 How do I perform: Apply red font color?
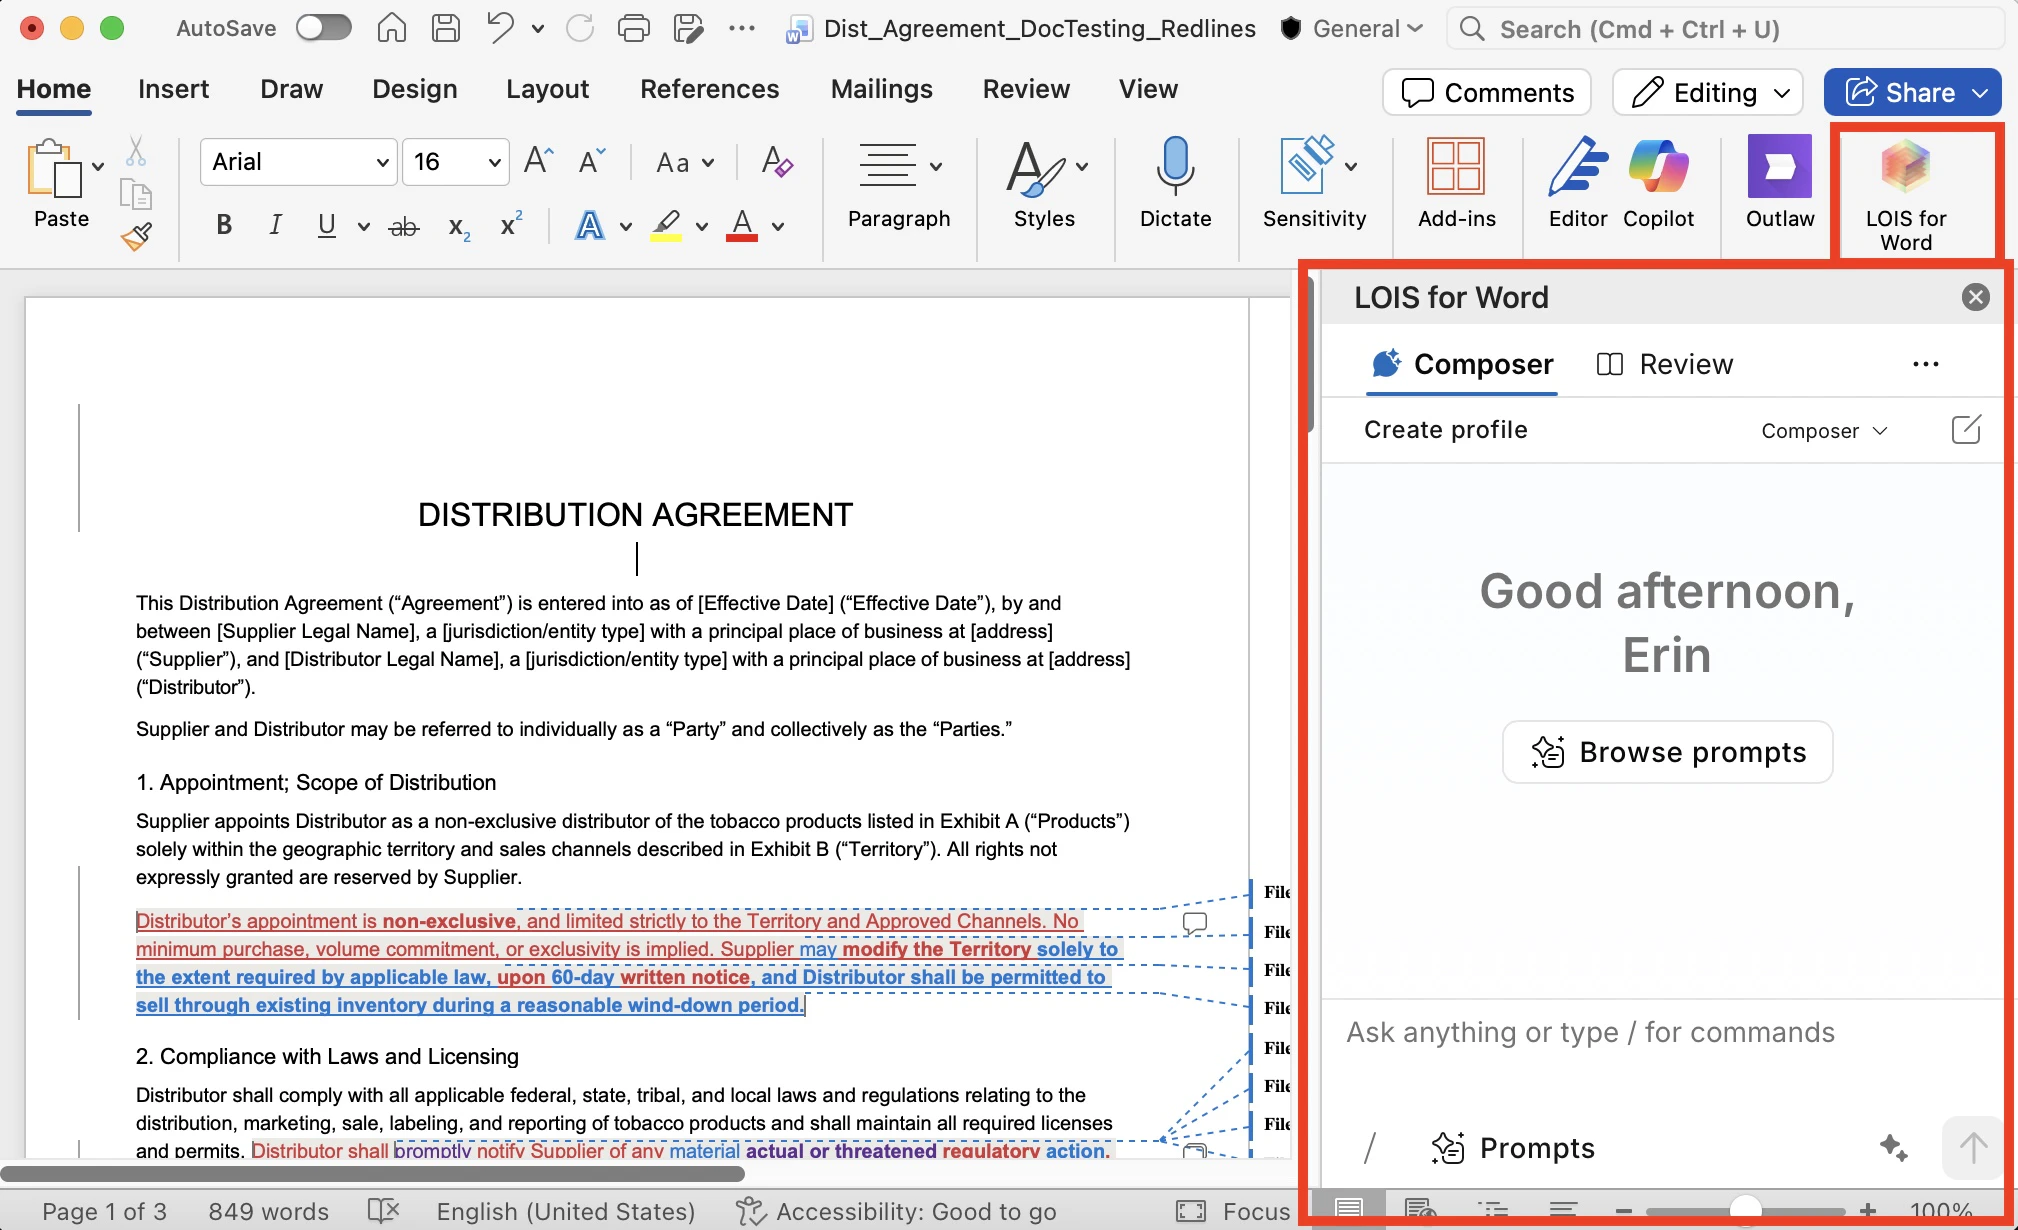pyautogui.click(x=741, y=226)
